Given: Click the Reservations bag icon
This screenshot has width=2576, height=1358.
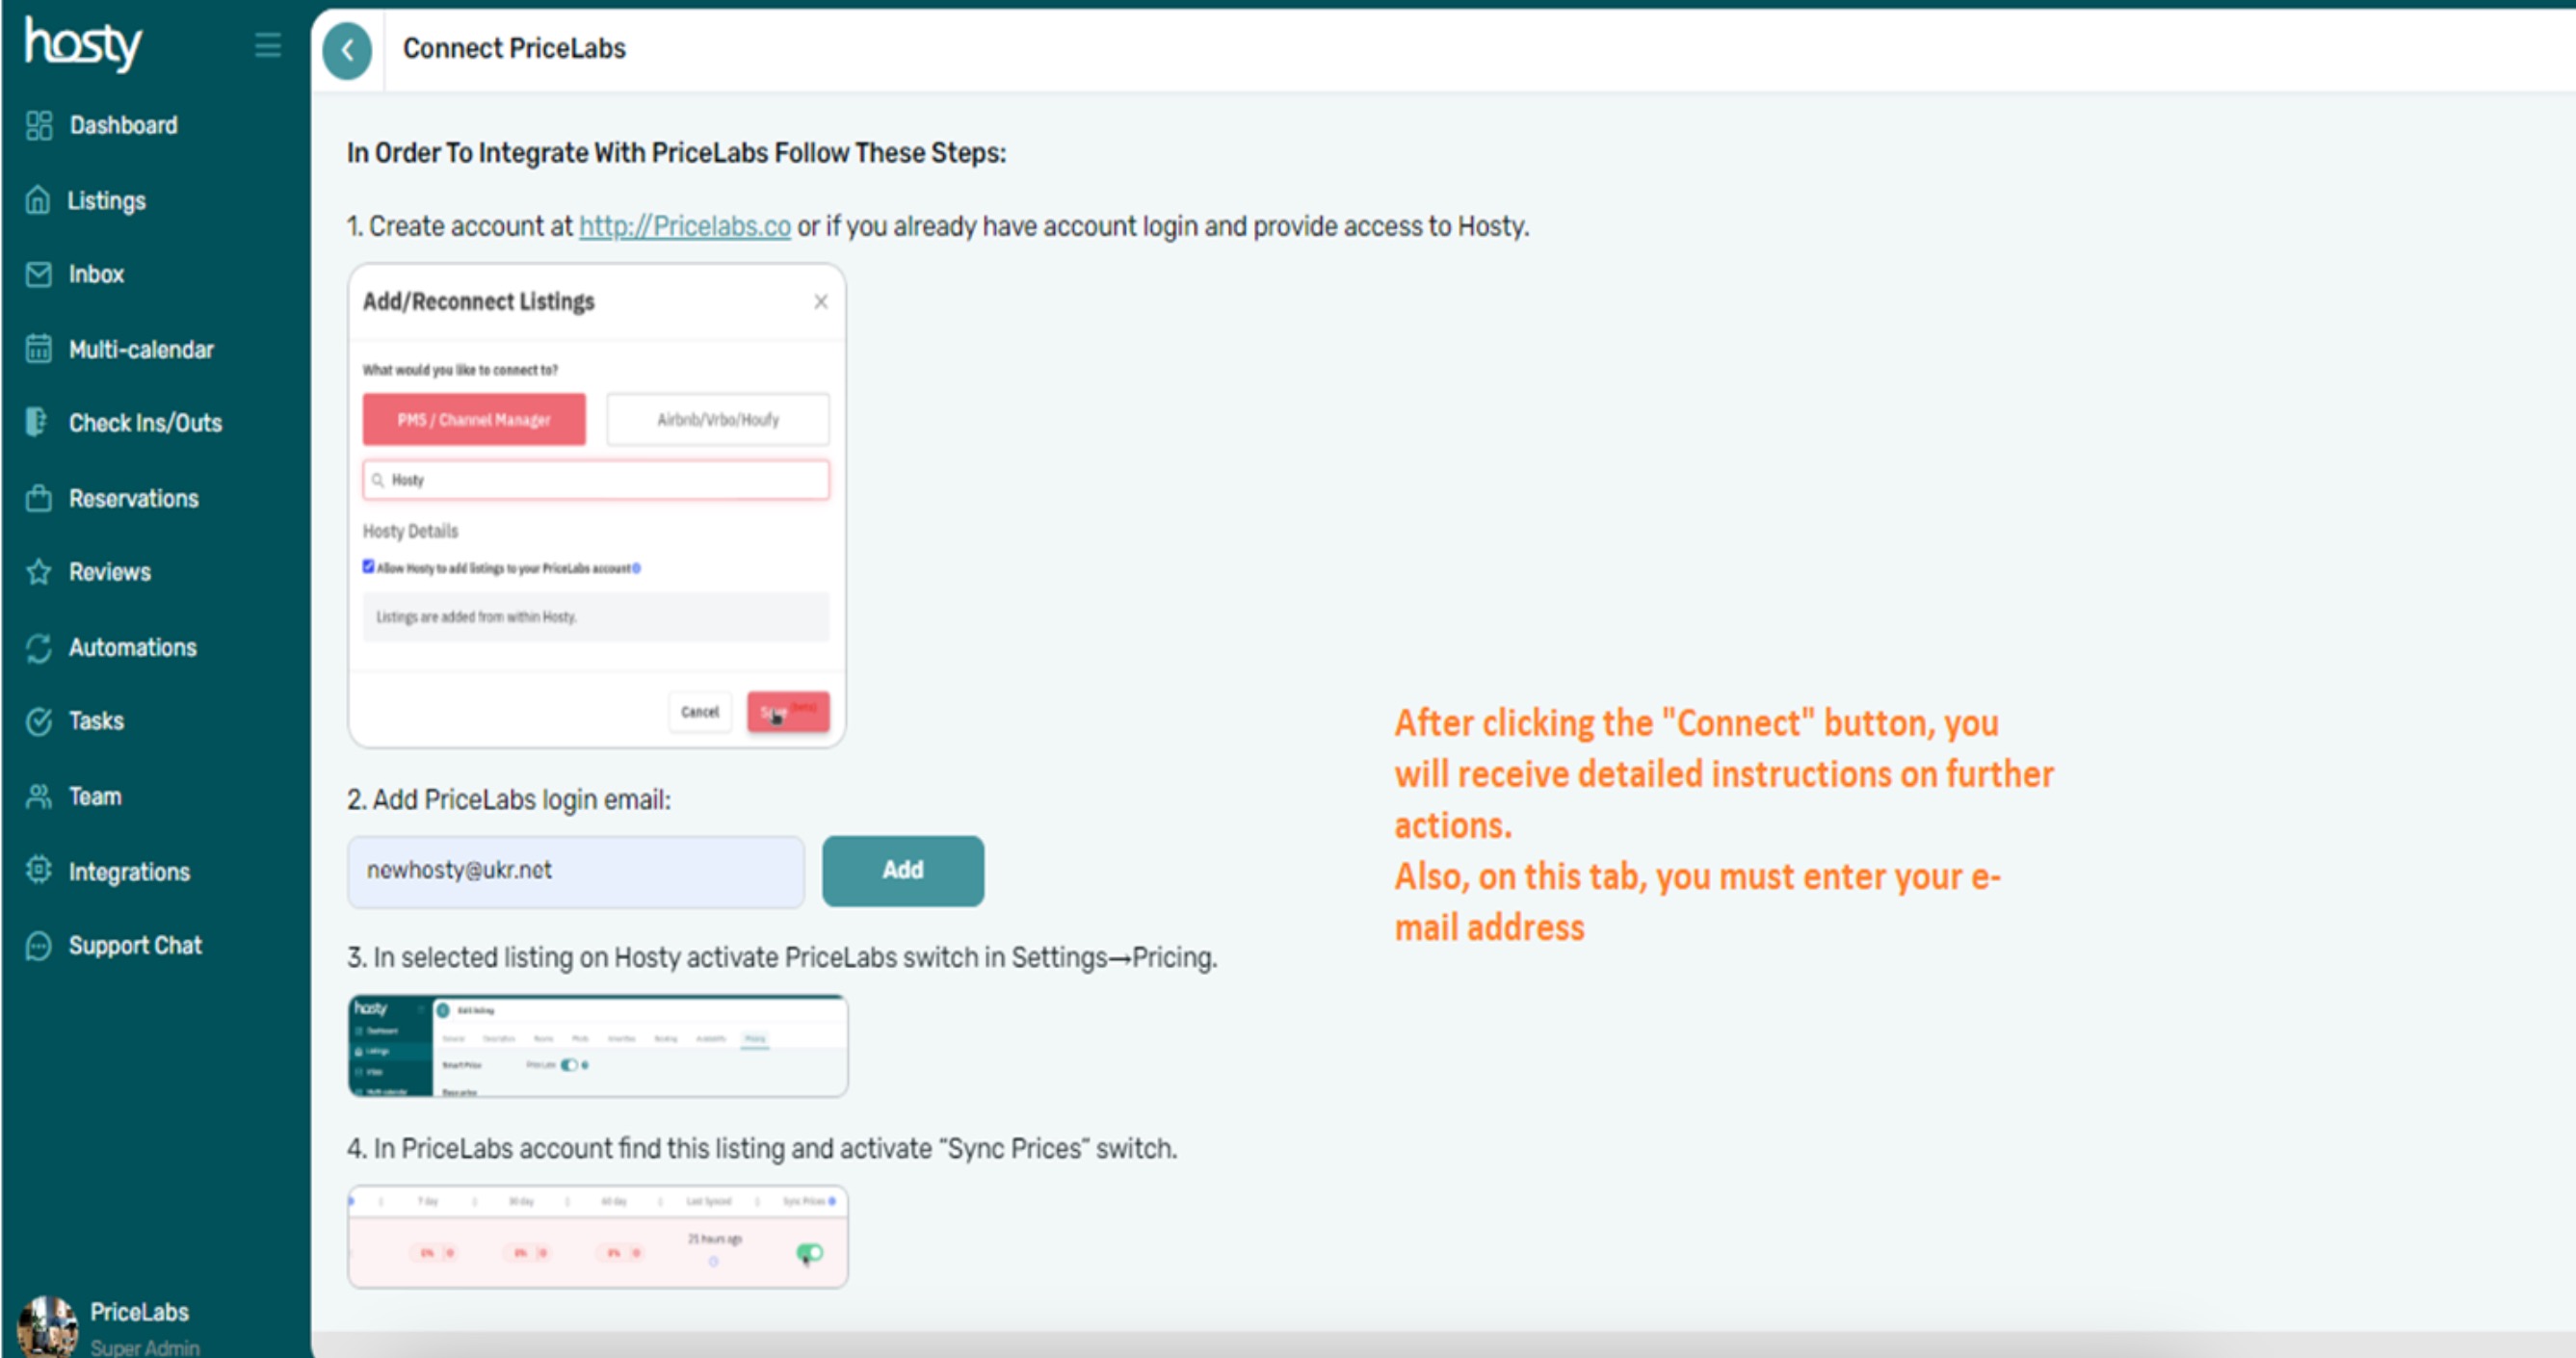Looking at the screenshot, I should [38, 498].
